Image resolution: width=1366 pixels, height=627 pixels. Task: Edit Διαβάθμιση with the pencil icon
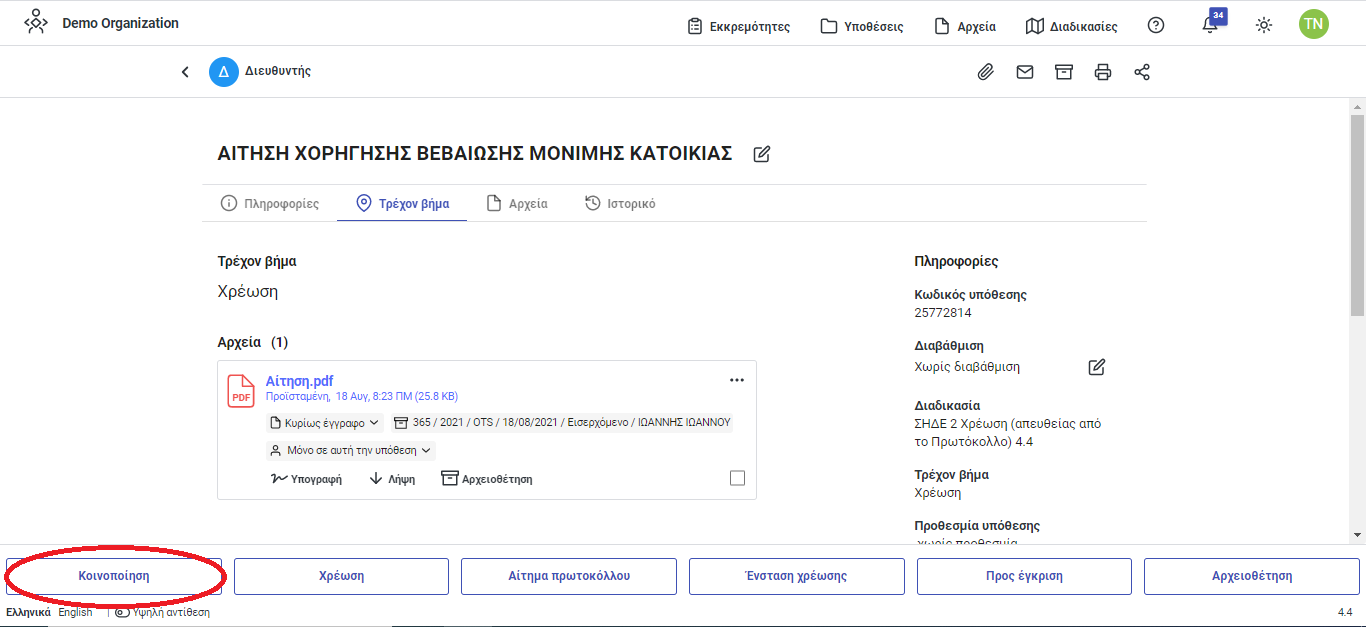pos(1097,367)
